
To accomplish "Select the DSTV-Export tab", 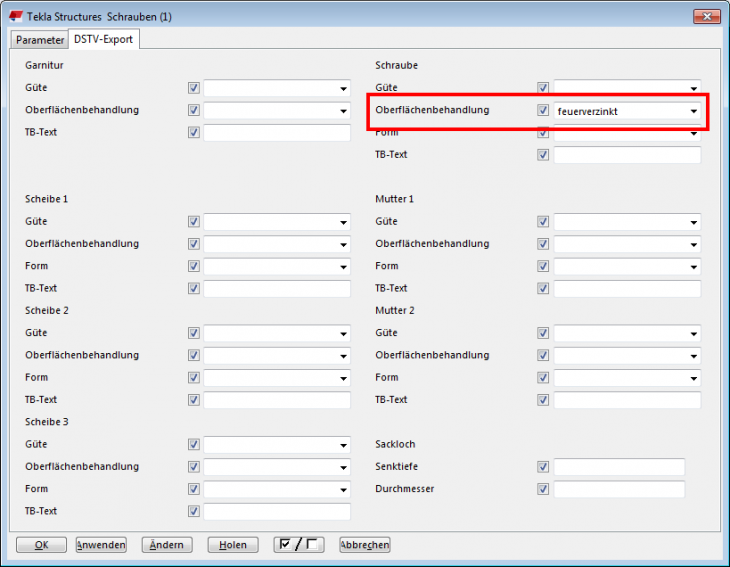I will 103,40.
